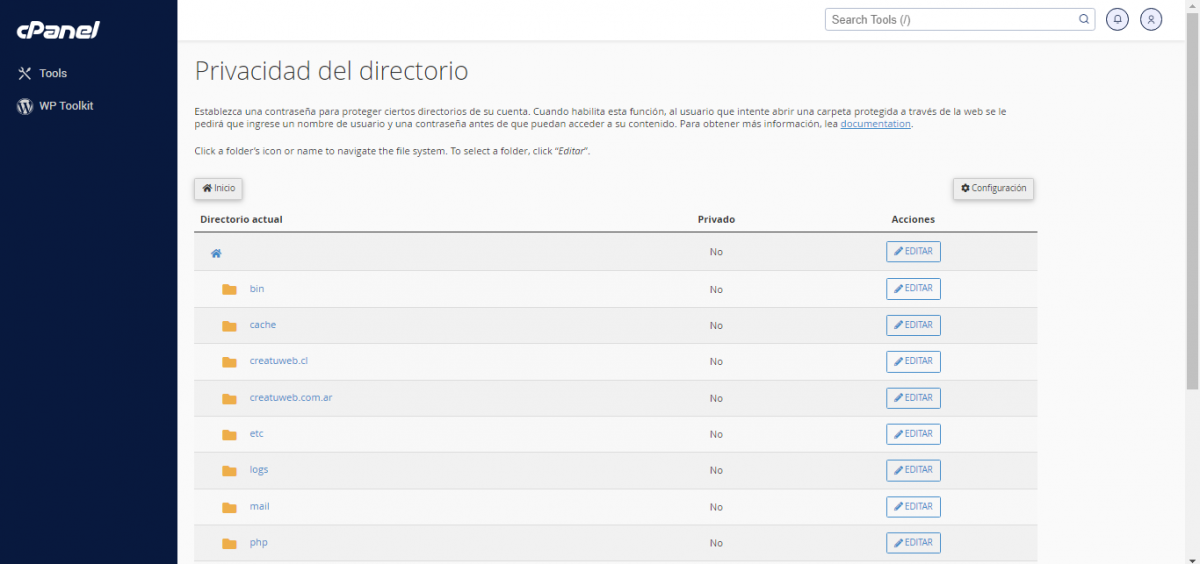1200x564 pixels.
Task: Click the WP Toolkit WordPress icon
Action: [25, 106]
